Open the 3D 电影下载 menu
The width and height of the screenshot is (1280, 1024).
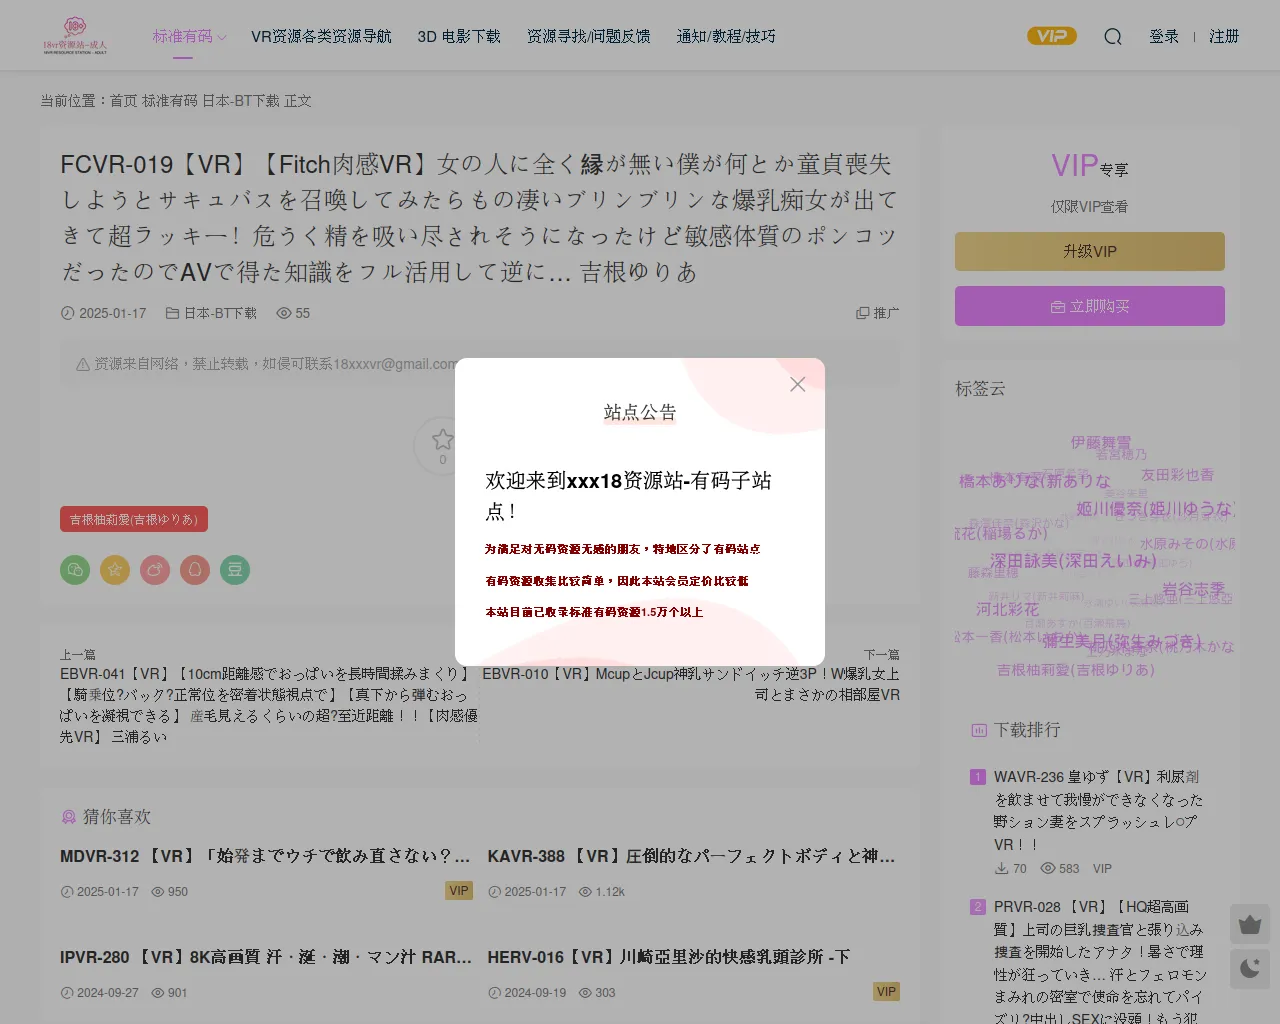(459, 37)
